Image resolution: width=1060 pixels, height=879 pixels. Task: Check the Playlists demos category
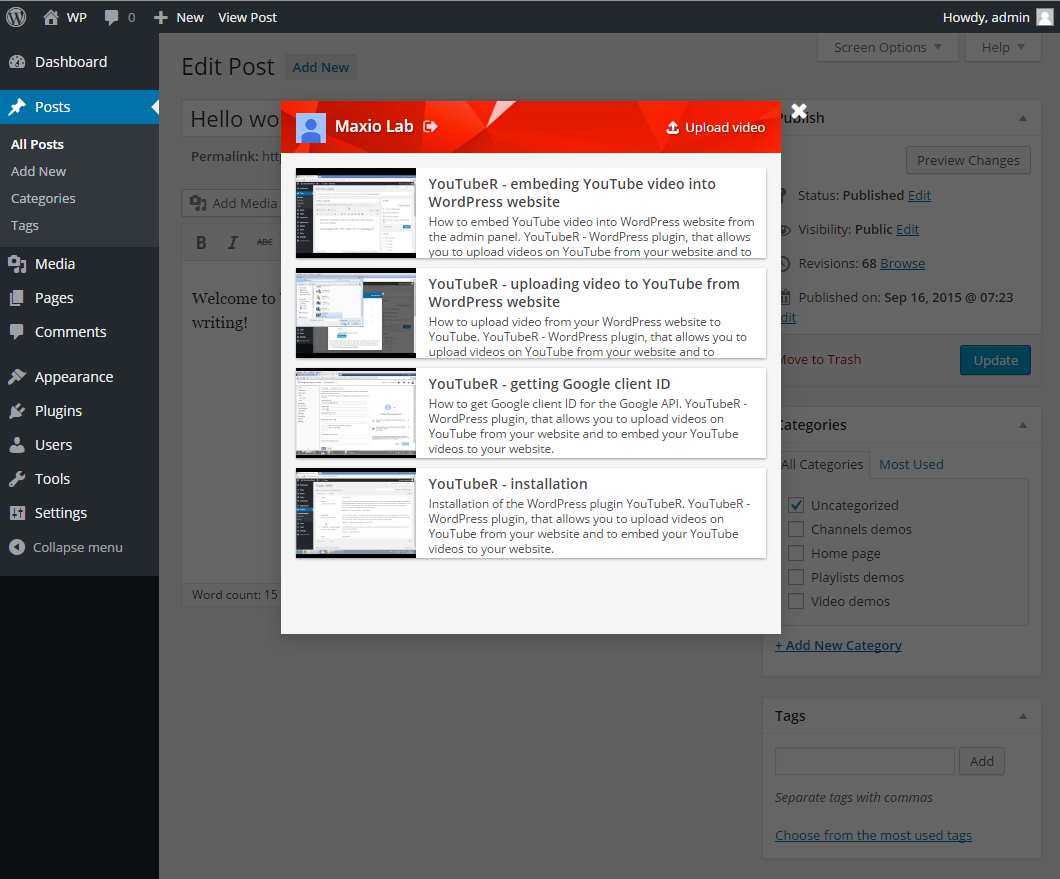tap(796, 577)
